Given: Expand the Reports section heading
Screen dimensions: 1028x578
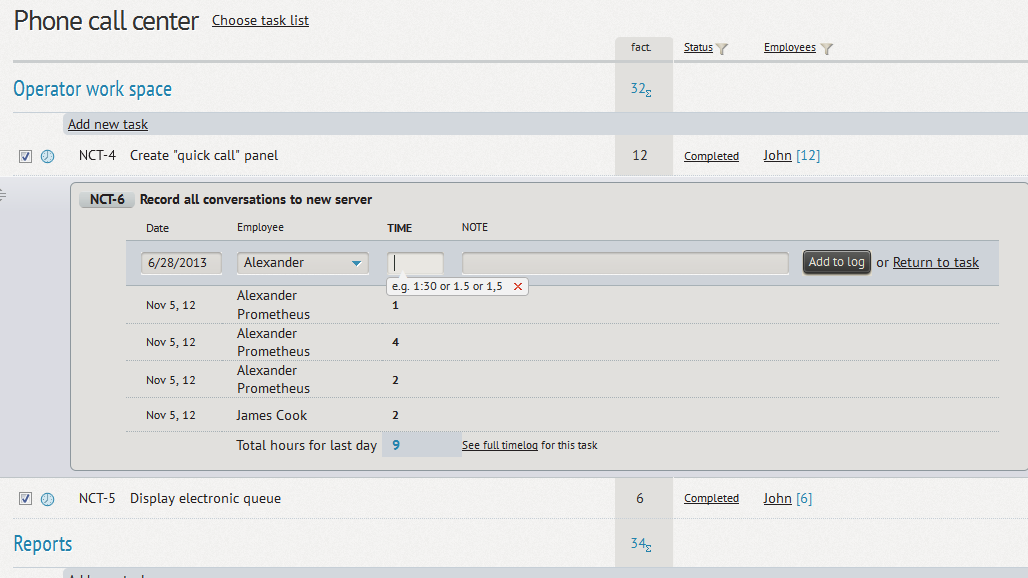Looking at the screenshot, I should point(43,544).
